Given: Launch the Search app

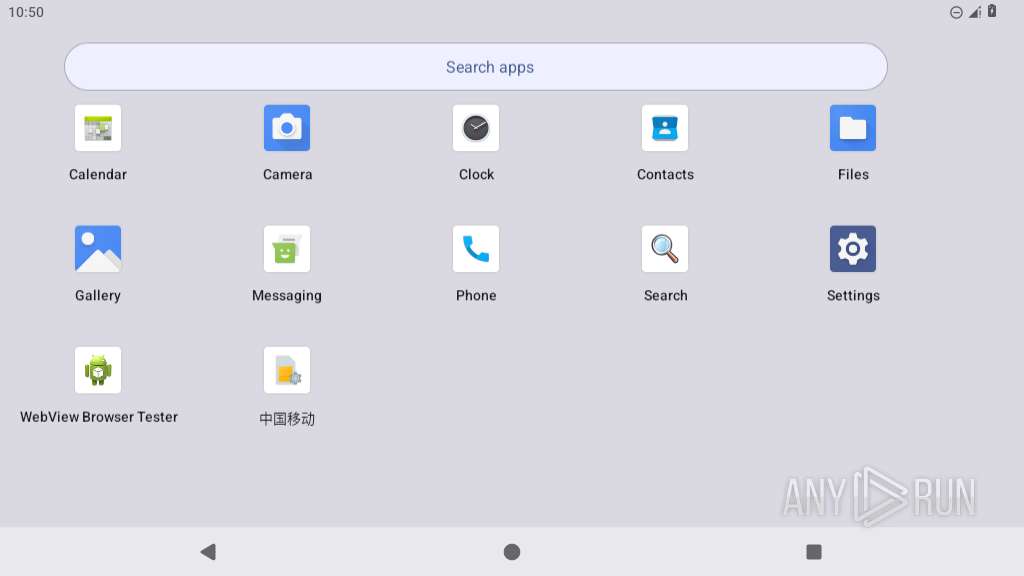Looking at the screenshot, I should [665, 249].
